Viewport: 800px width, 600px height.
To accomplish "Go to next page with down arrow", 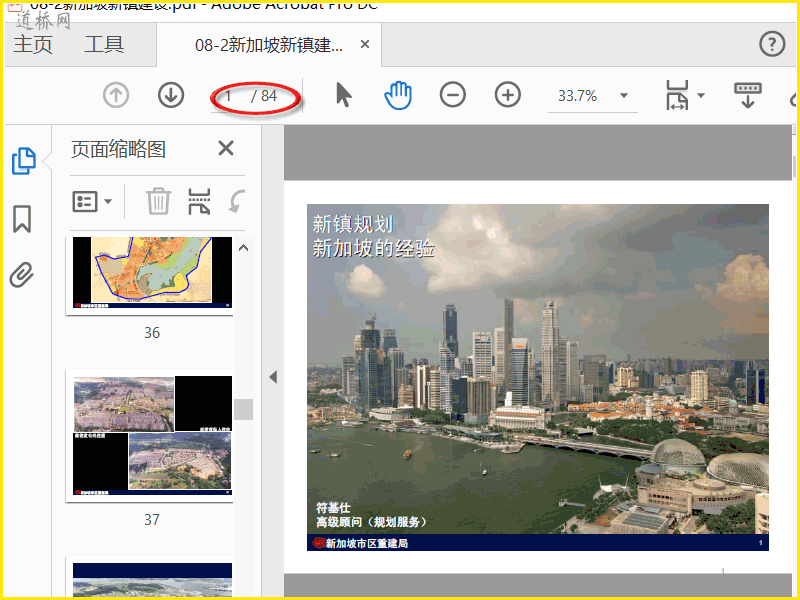I will pyautogui.click(x=171, y=95).
